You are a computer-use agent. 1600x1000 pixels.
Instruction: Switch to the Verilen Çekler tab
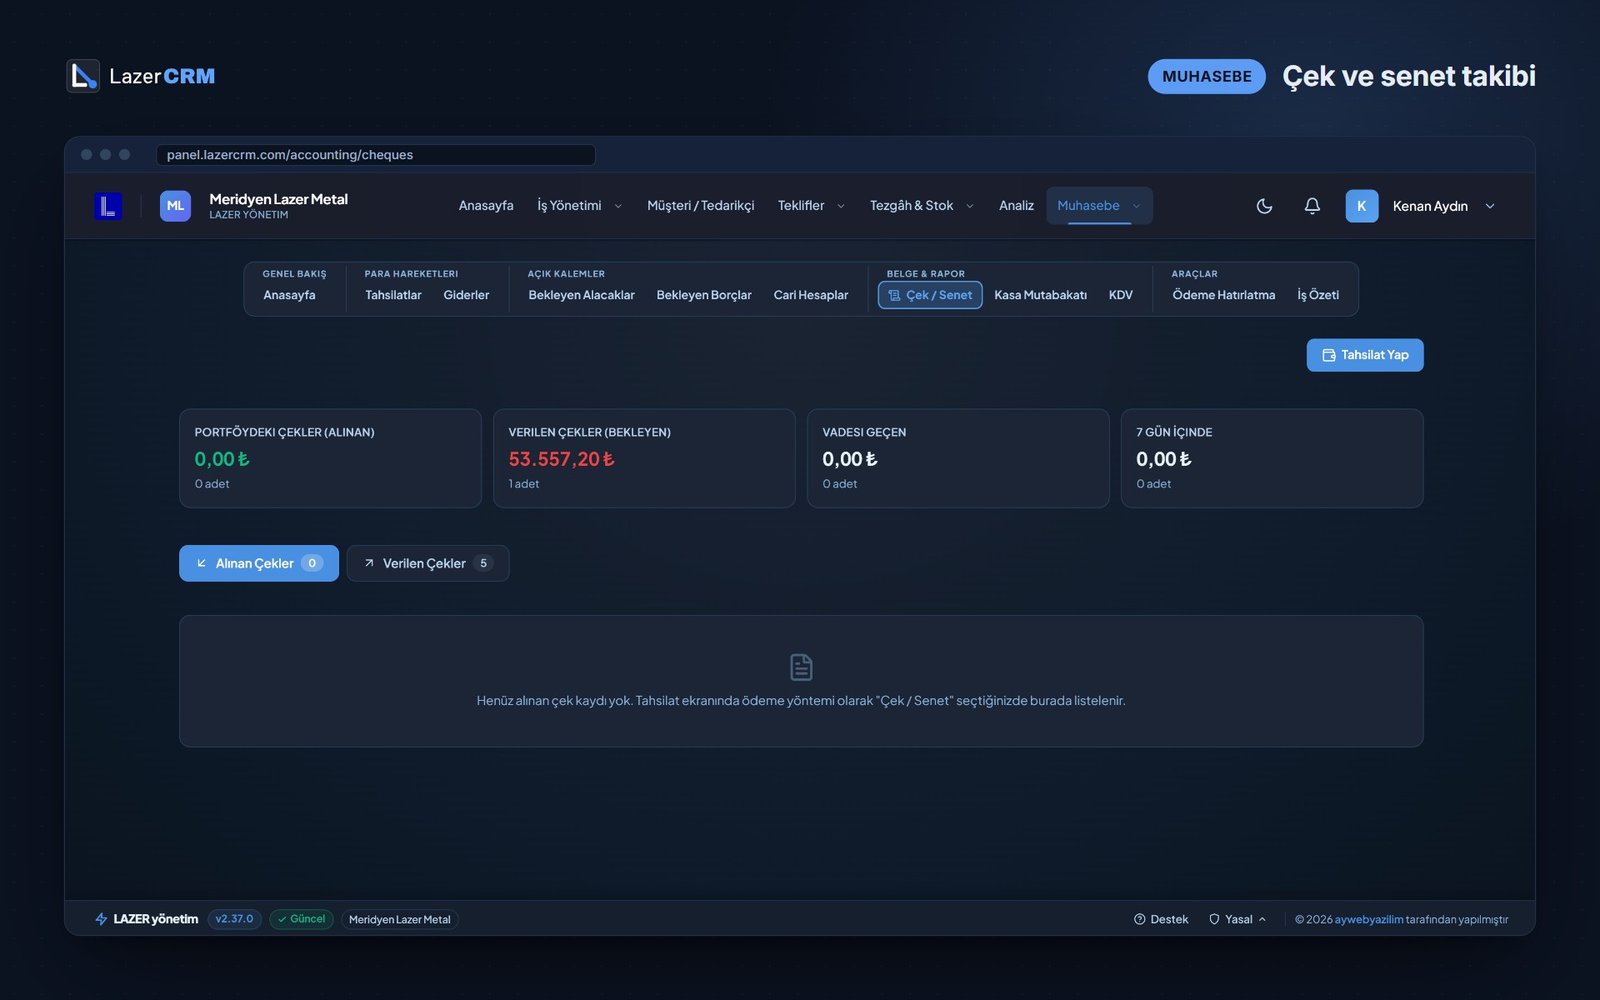(x=428, y=563)
